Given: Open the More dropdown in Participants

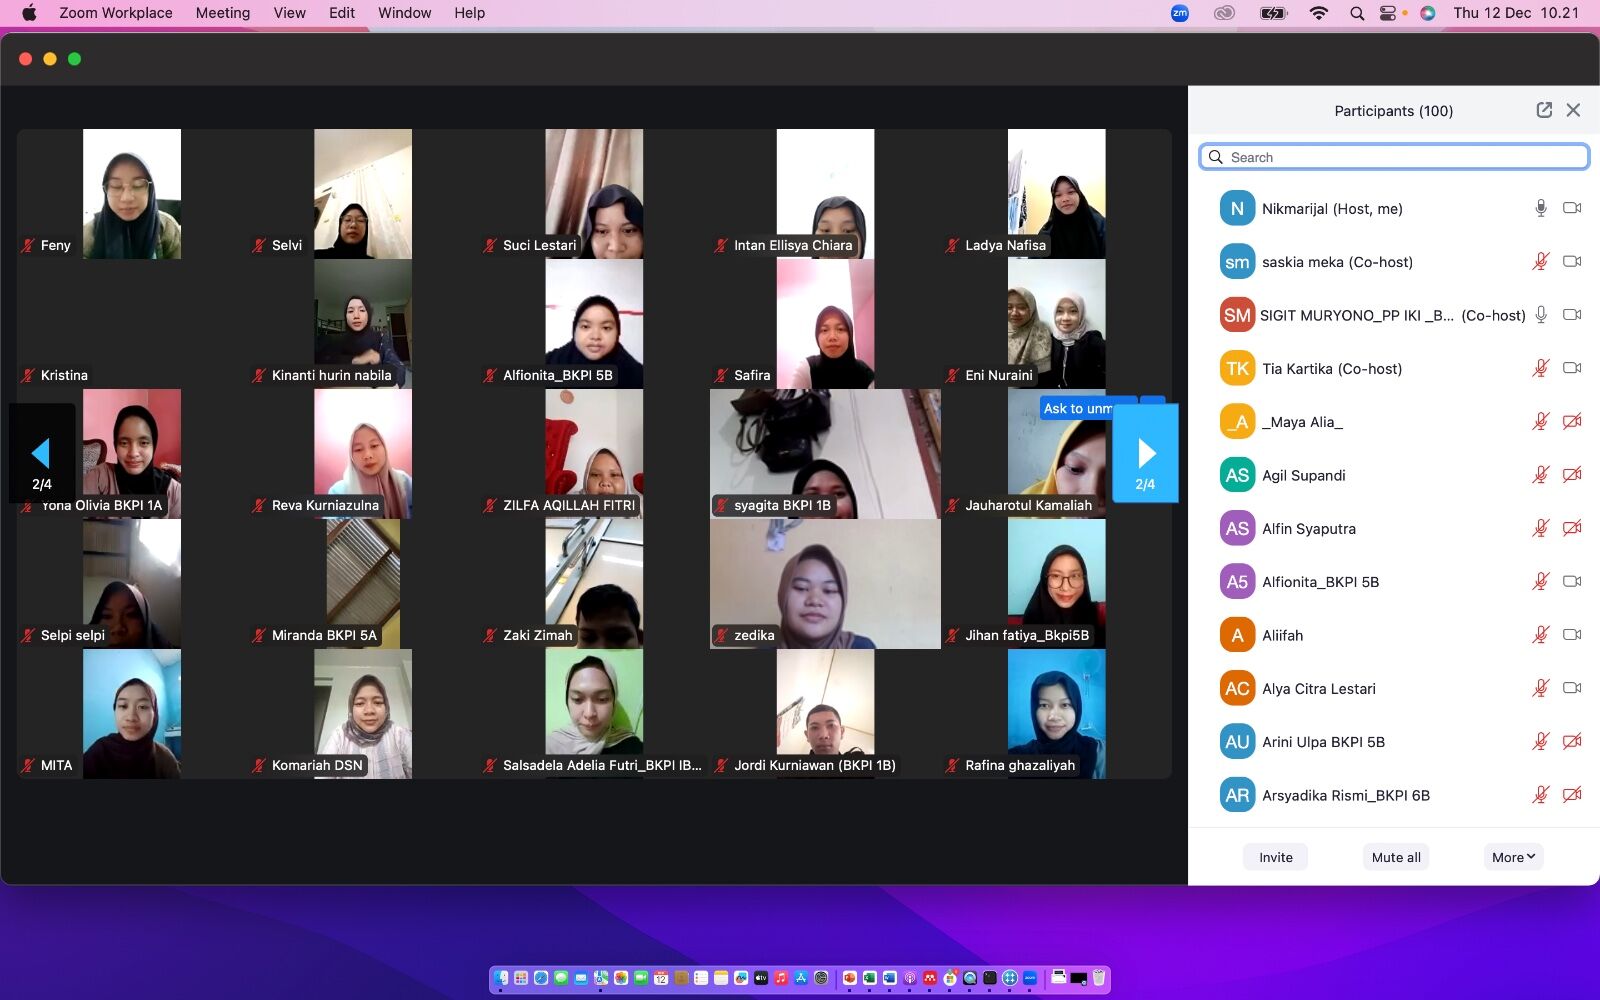Looking at the screenshot, I should pos(1513,857).
